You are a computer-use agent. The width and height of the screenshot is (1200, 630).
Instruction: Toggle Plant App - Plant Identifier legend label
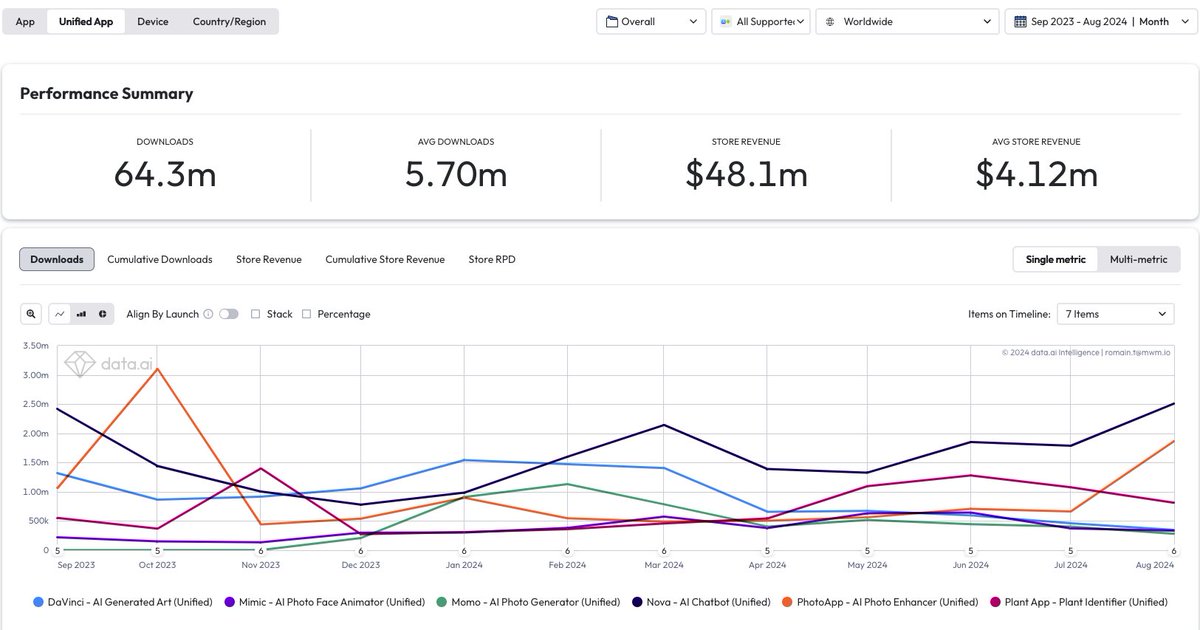click(1086, 602)
